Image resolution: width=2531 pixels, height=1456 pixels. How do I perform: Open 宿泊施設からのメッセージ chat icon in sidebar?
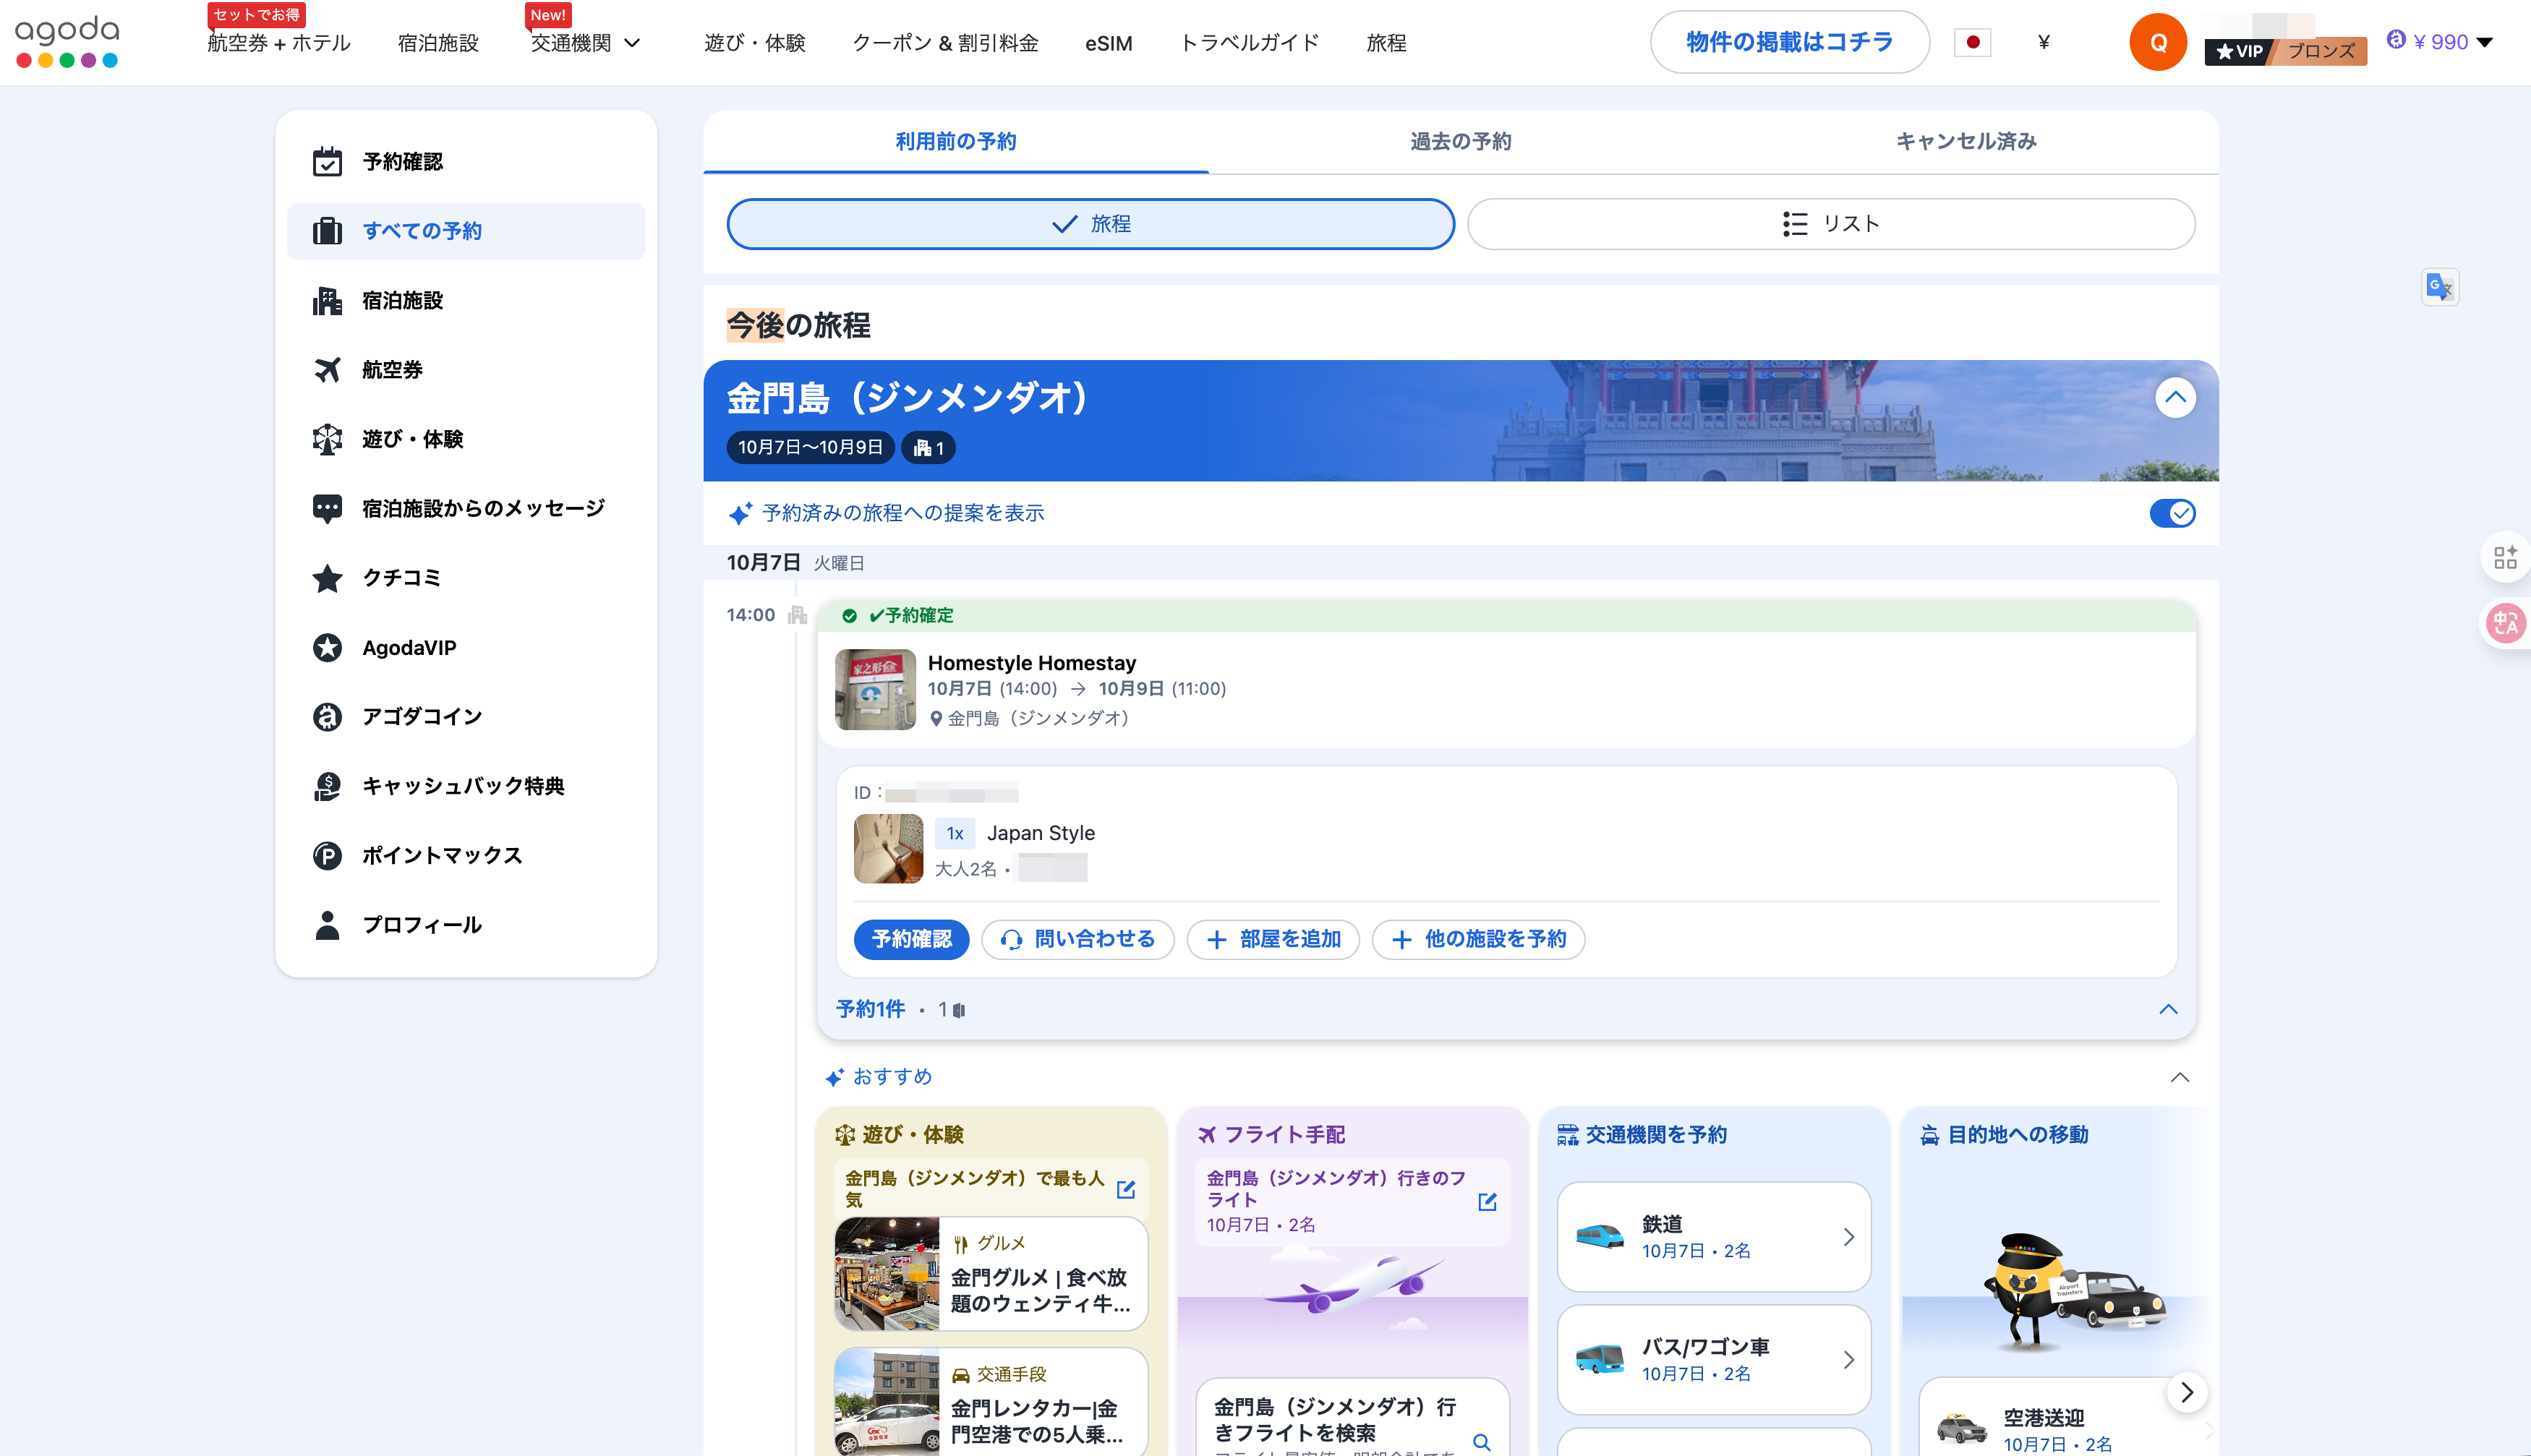pos(327,508)
